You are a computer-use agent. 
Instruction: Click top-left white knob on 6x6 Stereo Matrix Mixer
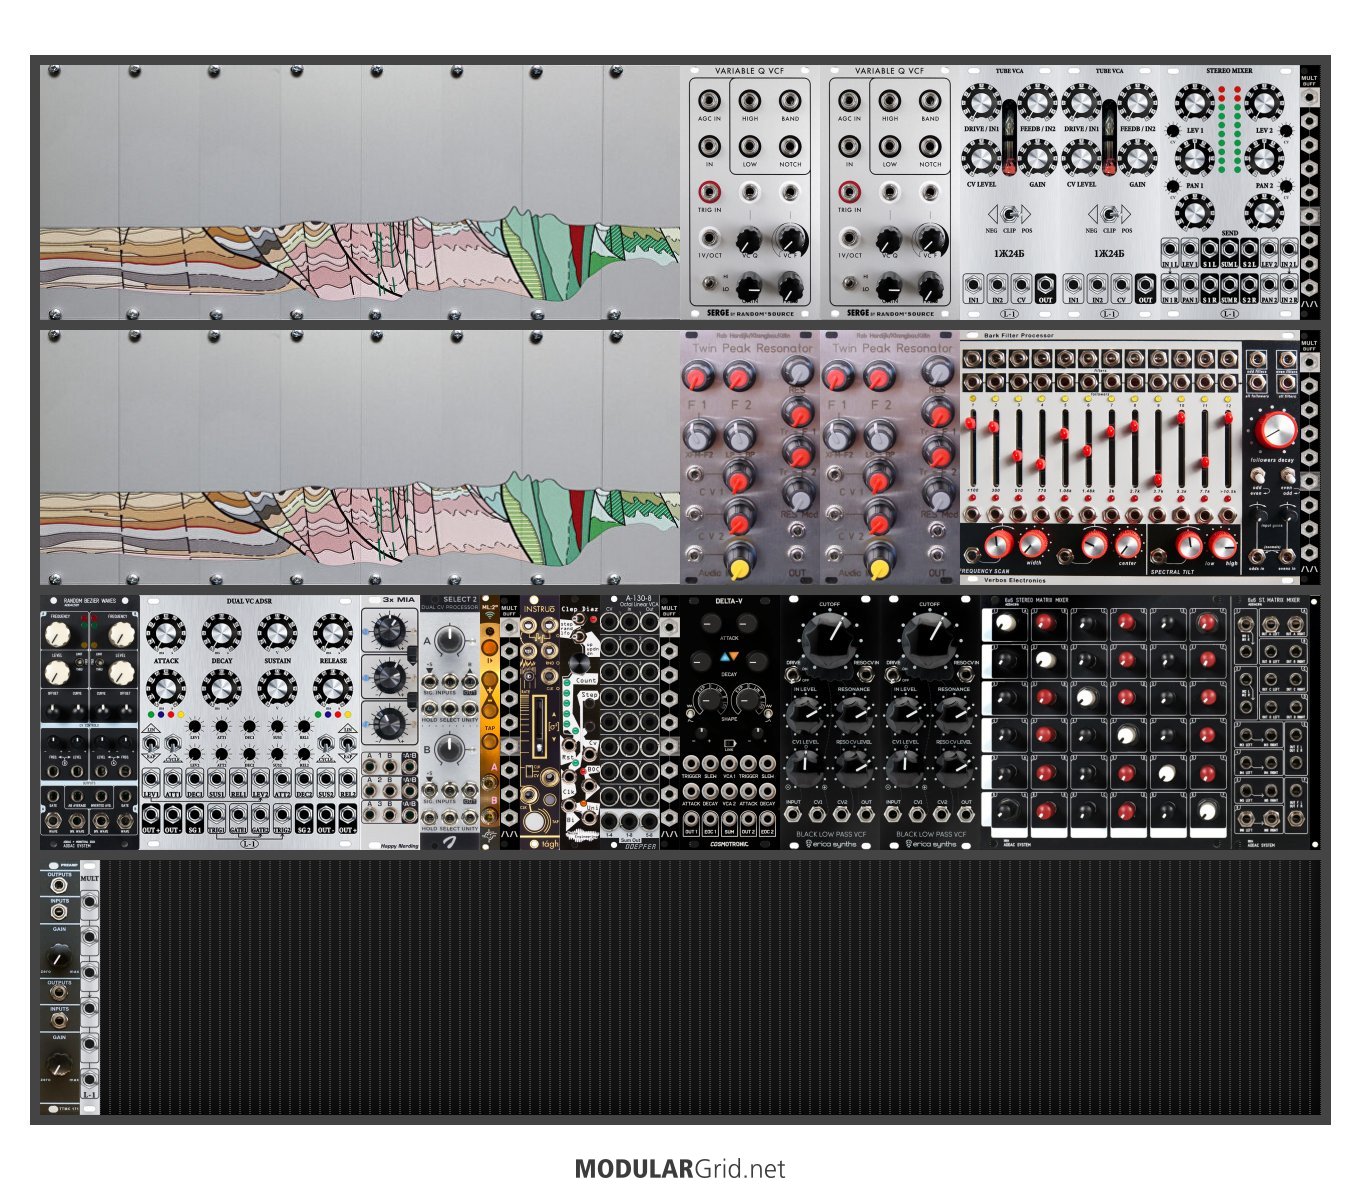click(x=1006, y=623)
